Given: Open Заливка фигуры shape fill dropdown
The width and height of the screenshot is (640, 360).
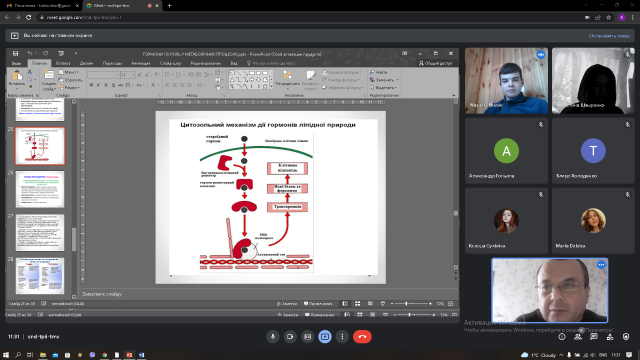Looking at the screenshot, I should tap(342, 72).
